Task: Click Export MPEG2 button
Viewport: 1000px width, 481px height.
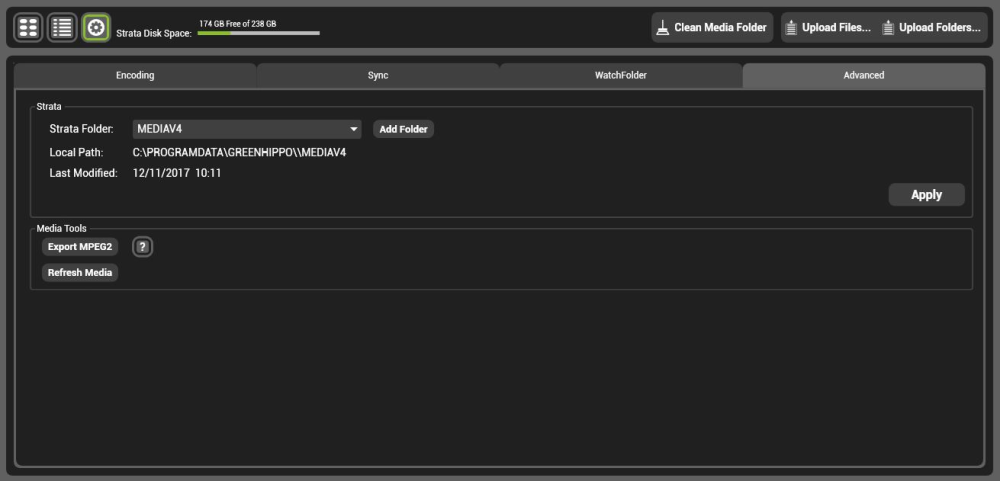Action: [80, 247]
